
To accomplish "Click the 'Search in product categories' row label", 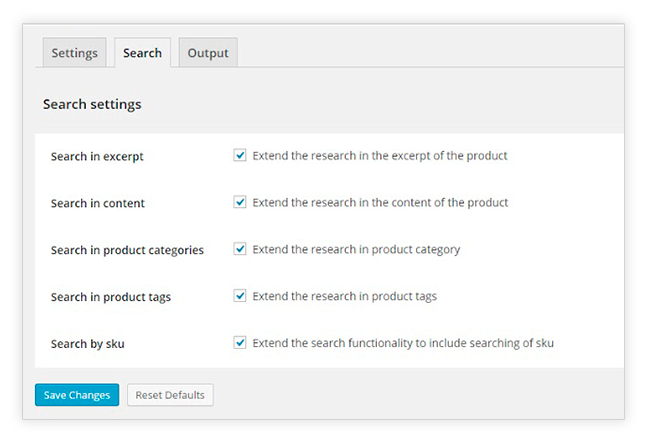I will tap(127, 250).
